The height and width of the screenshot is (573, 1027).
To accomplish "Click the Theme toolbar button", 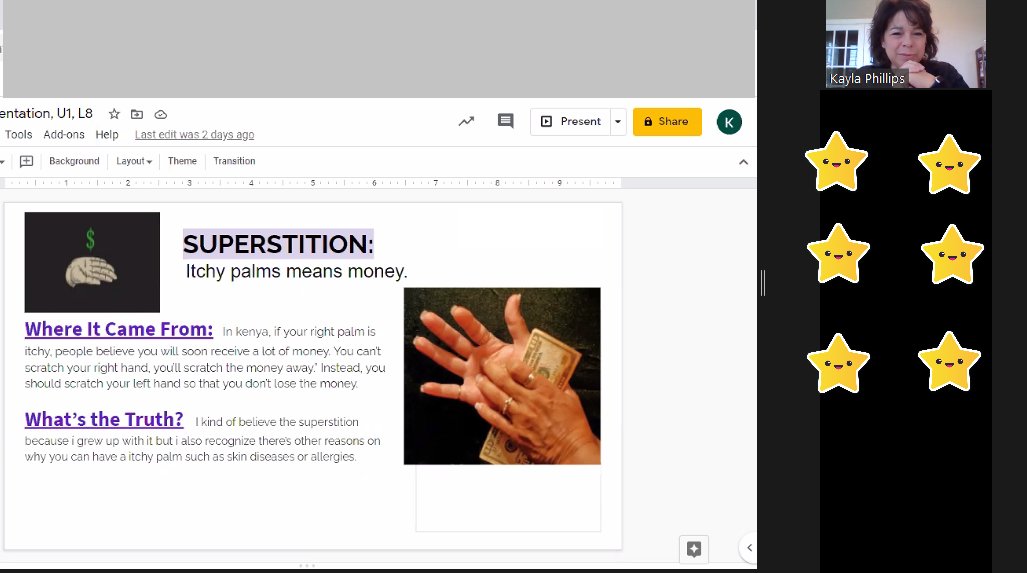I will point(182,161).
